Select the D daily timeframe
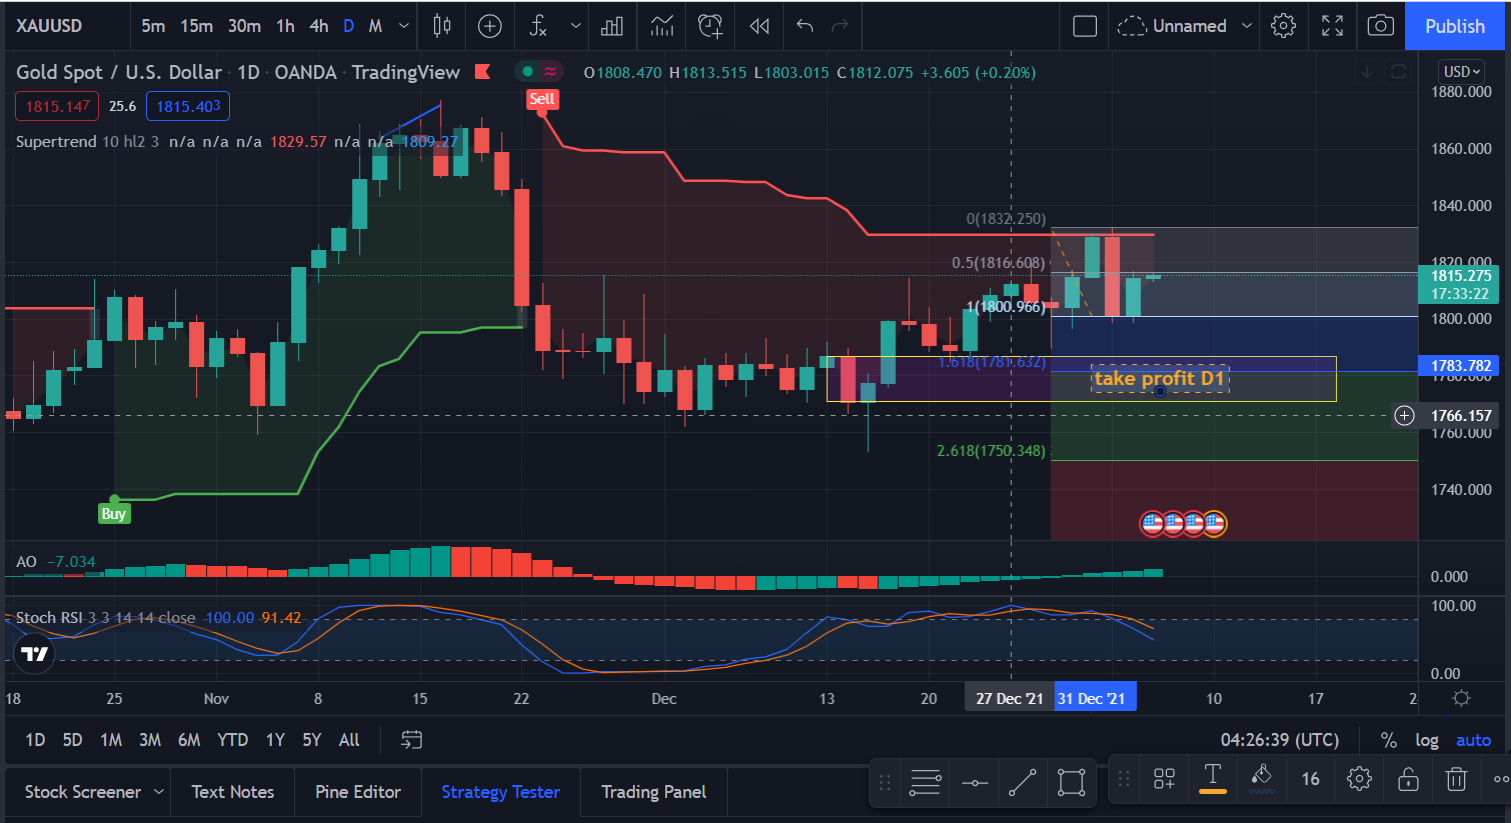The height and width of the screenshot is (823, 1511). pos(348,26)
